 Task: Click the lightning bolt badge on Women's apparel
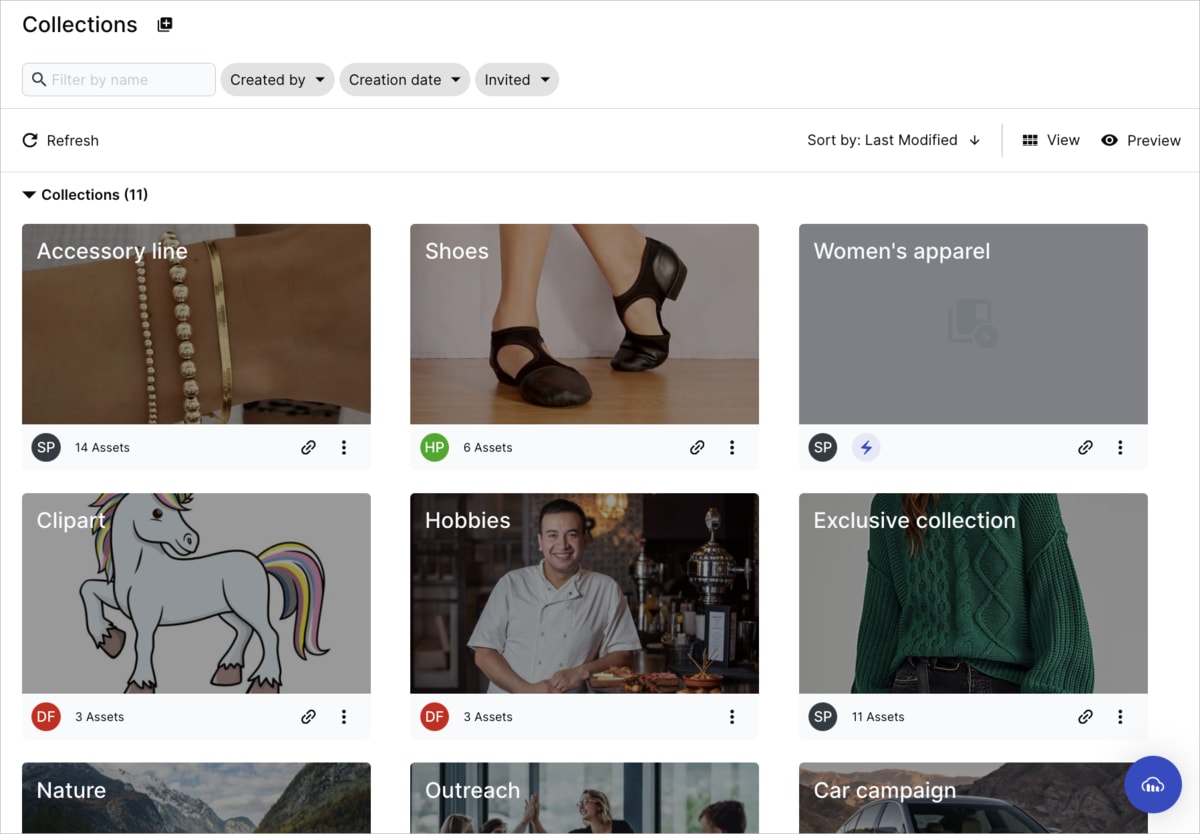click(866, 448)
